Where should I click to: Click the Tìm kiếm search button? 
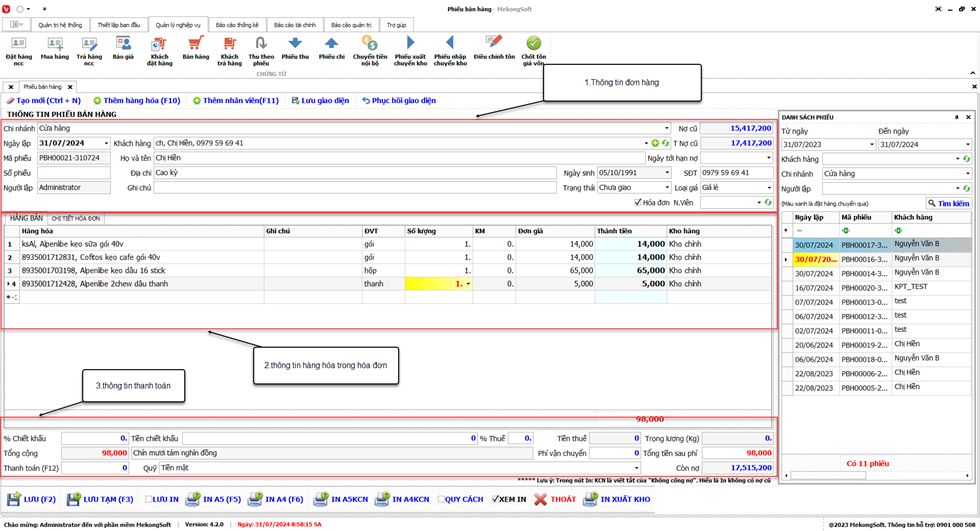948,203
